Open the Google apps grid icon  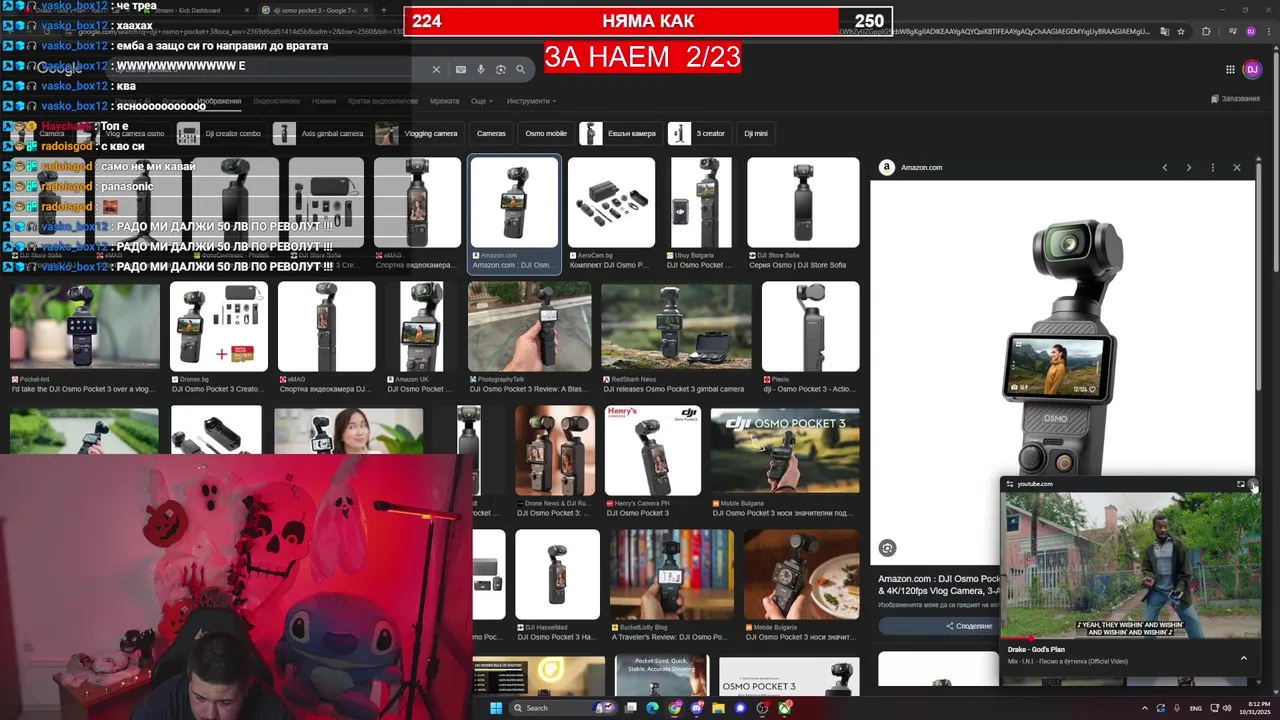click(x=1230, y=69)
